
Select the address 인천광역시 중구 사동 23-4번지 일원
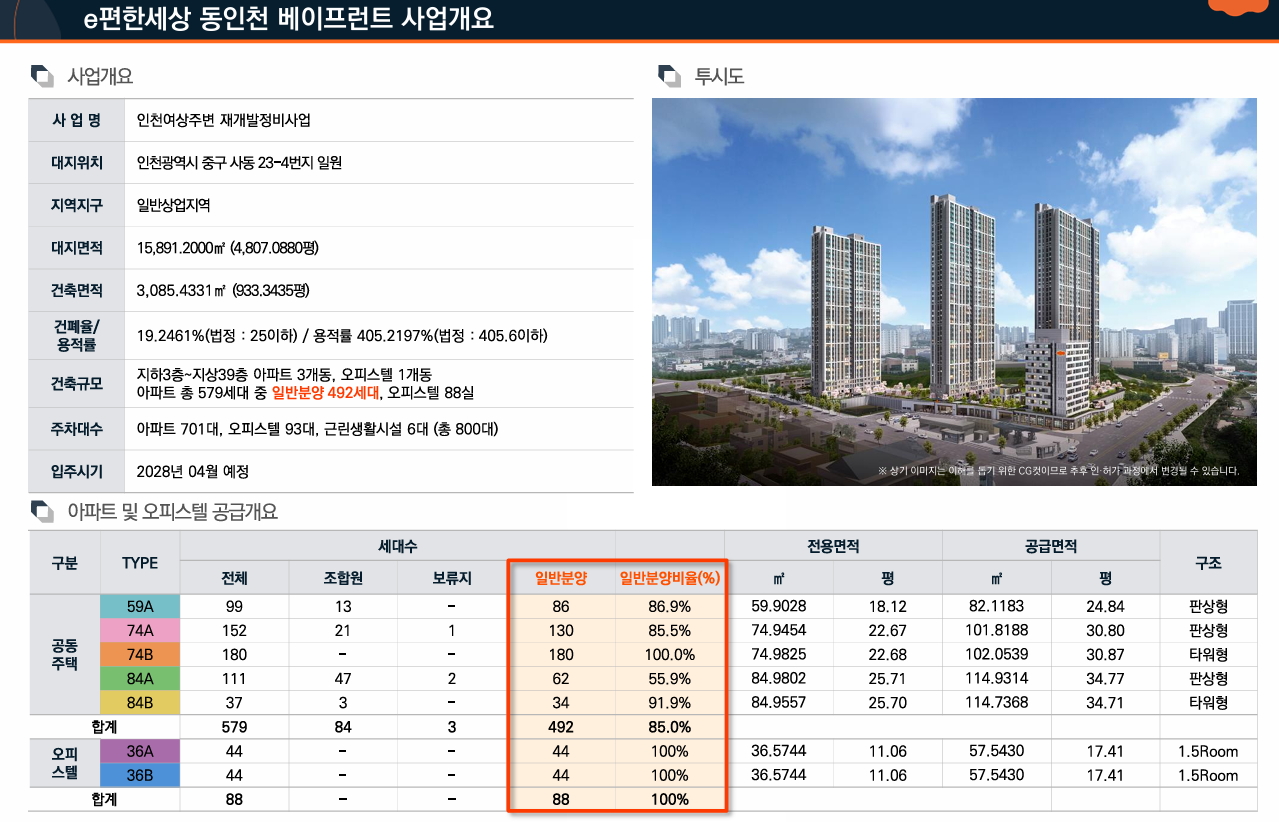point(239,162)
